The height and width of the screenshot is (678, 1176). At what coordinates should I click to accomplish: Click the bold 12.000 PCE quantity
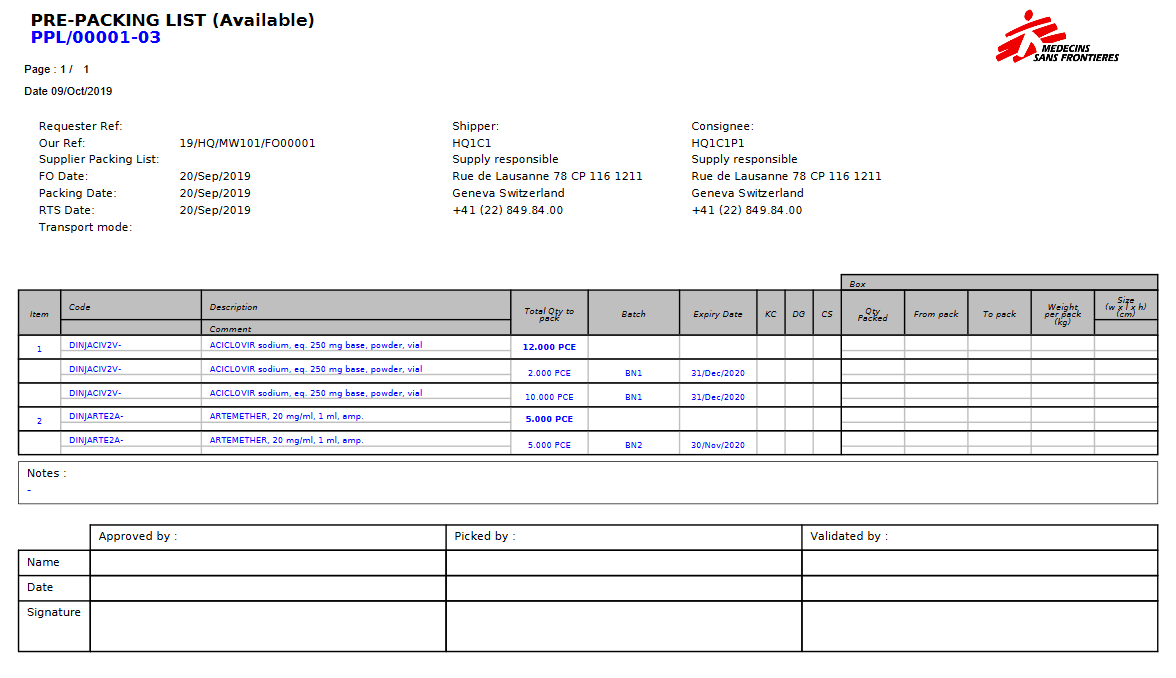click(x=549, y=347)
